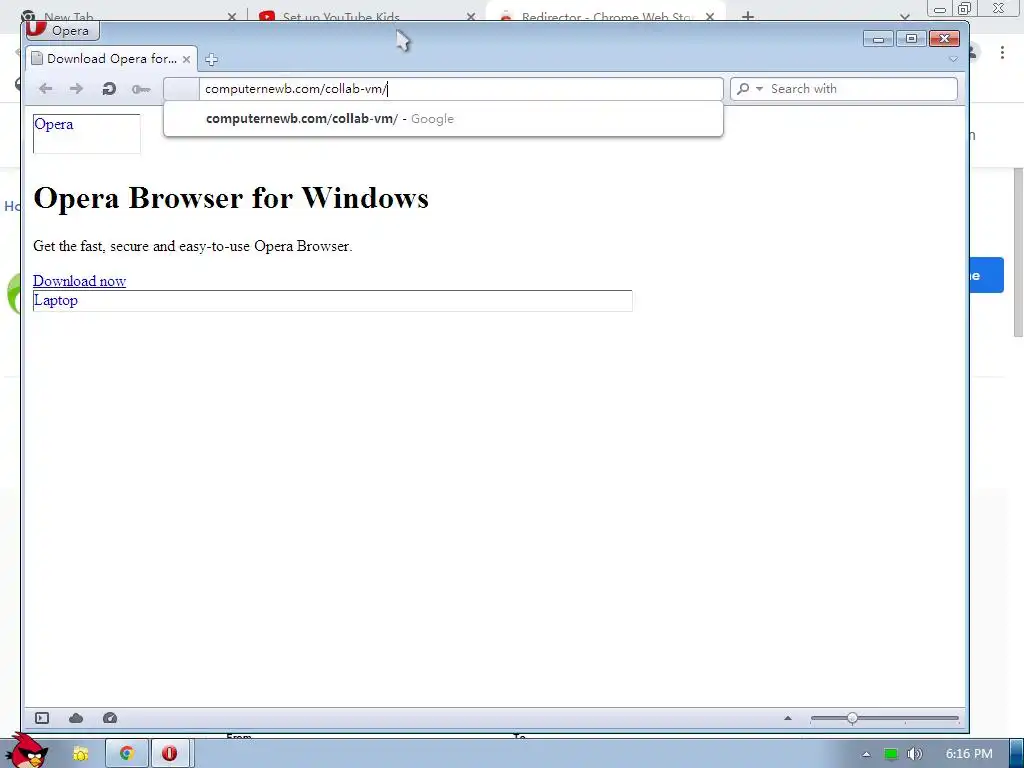The image size is (1024, 768).
Task: Enable Opera Turbo speedometer icon
Action: (x=110, y=718)
